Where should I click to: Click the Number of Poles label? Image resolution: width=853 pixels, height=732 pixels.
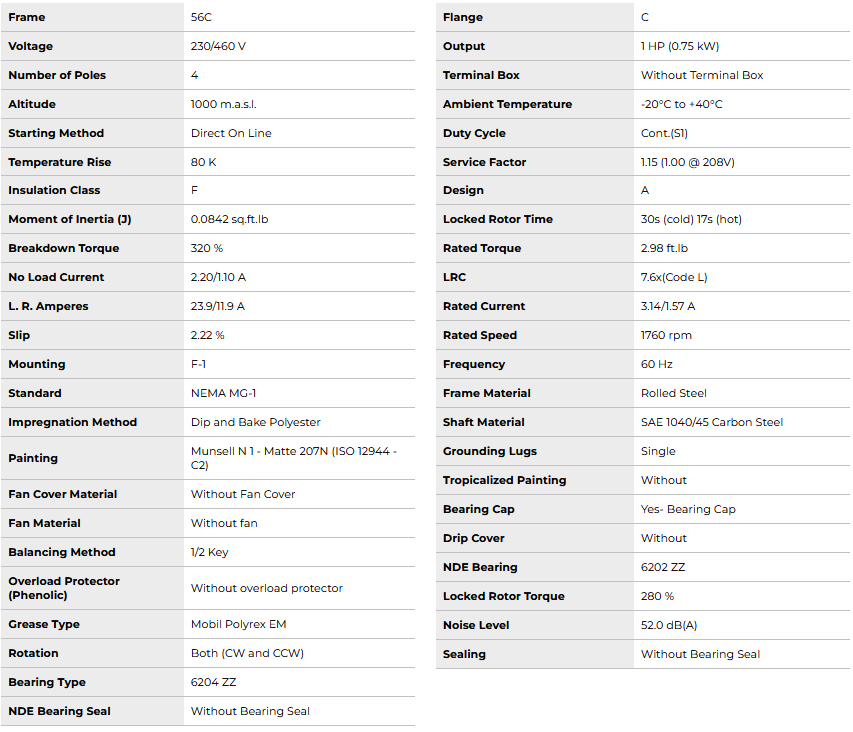57,75
